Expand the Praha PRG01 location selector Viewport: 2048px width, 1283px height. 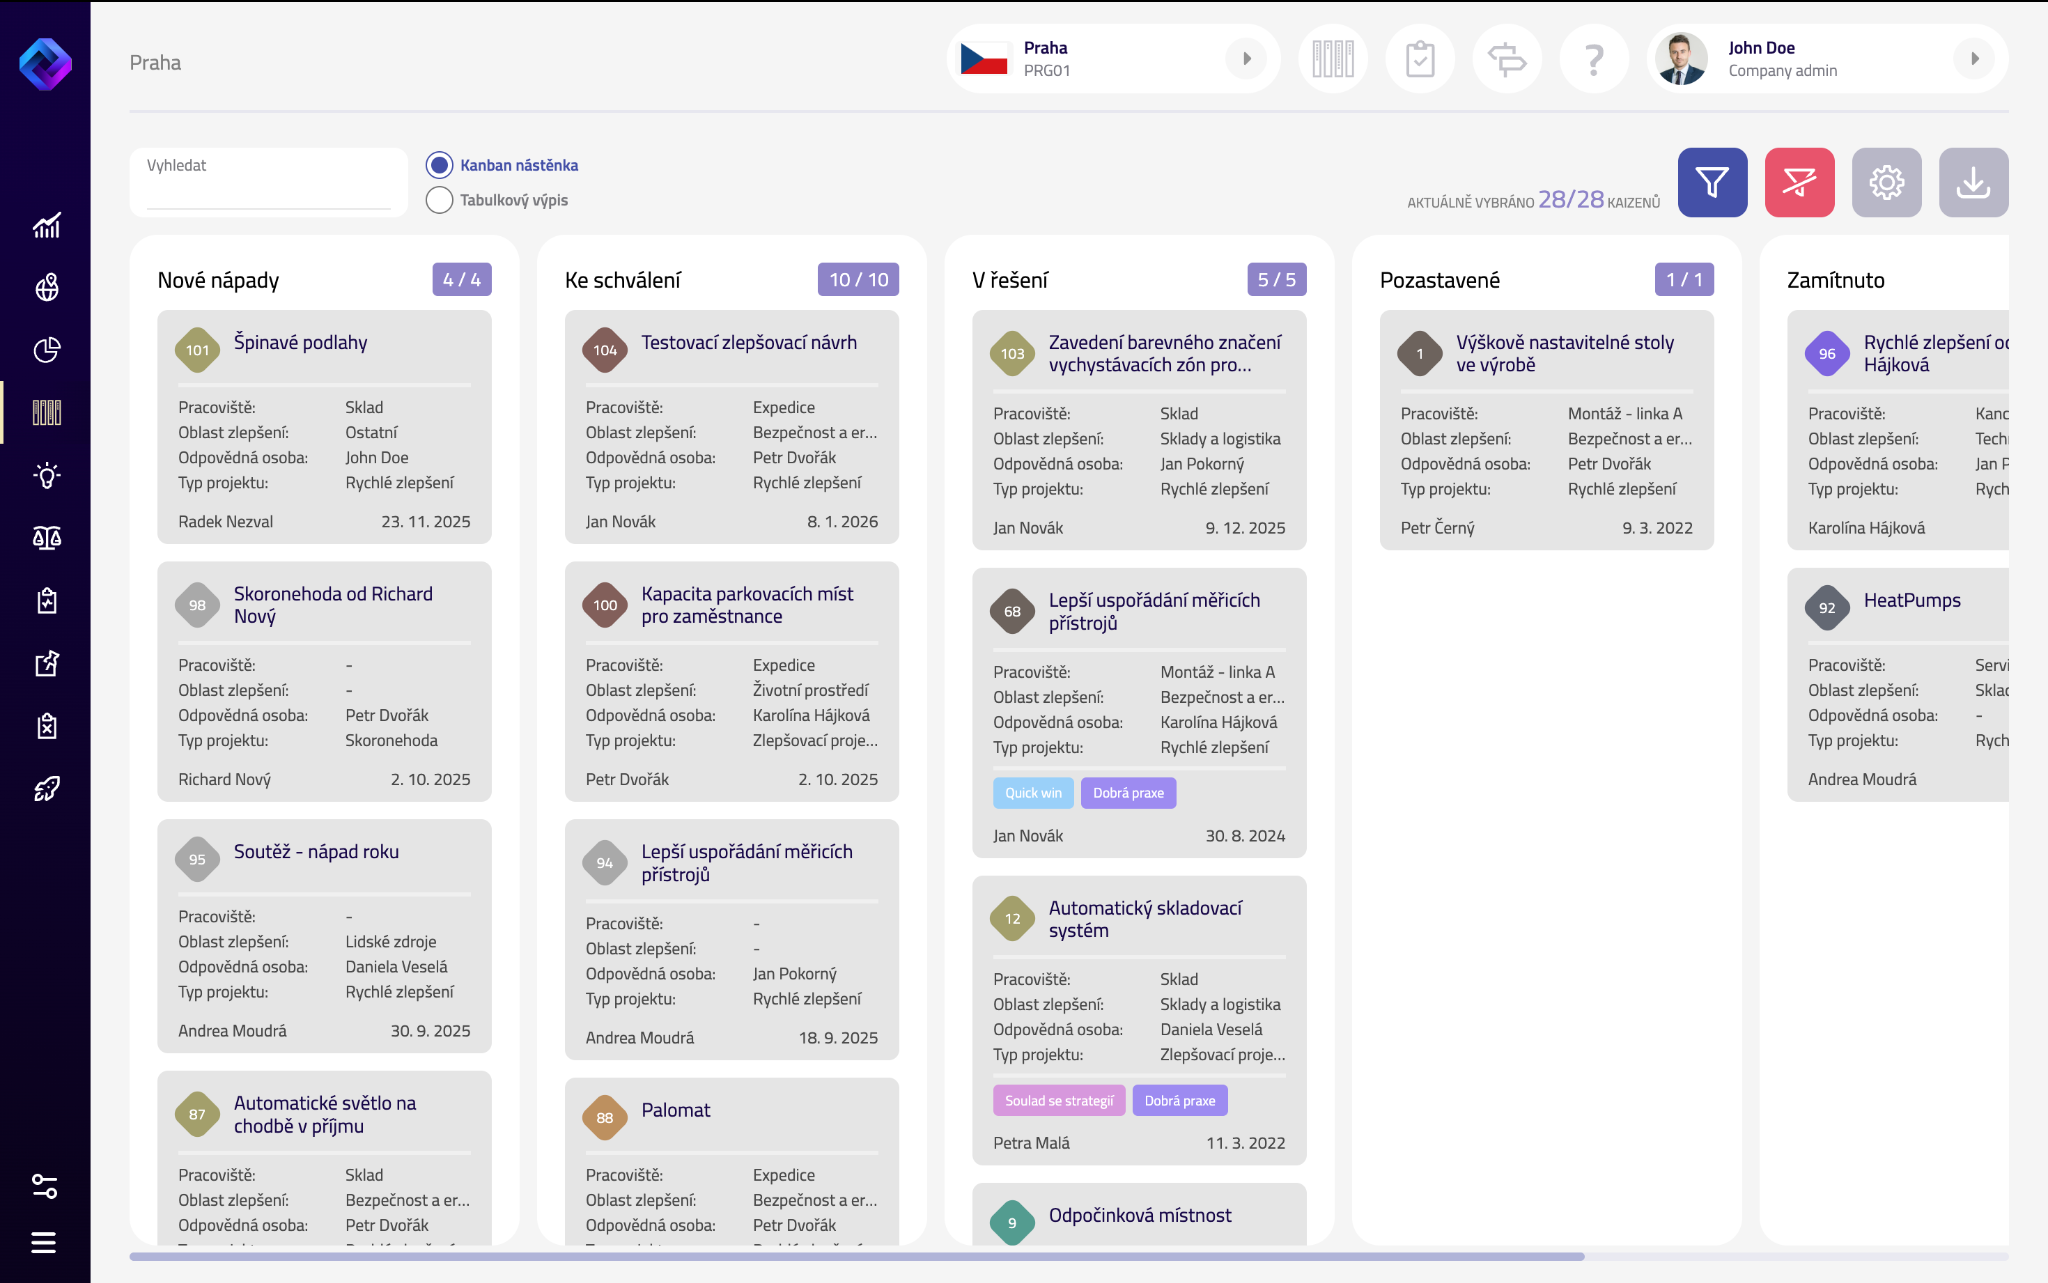1246,59
